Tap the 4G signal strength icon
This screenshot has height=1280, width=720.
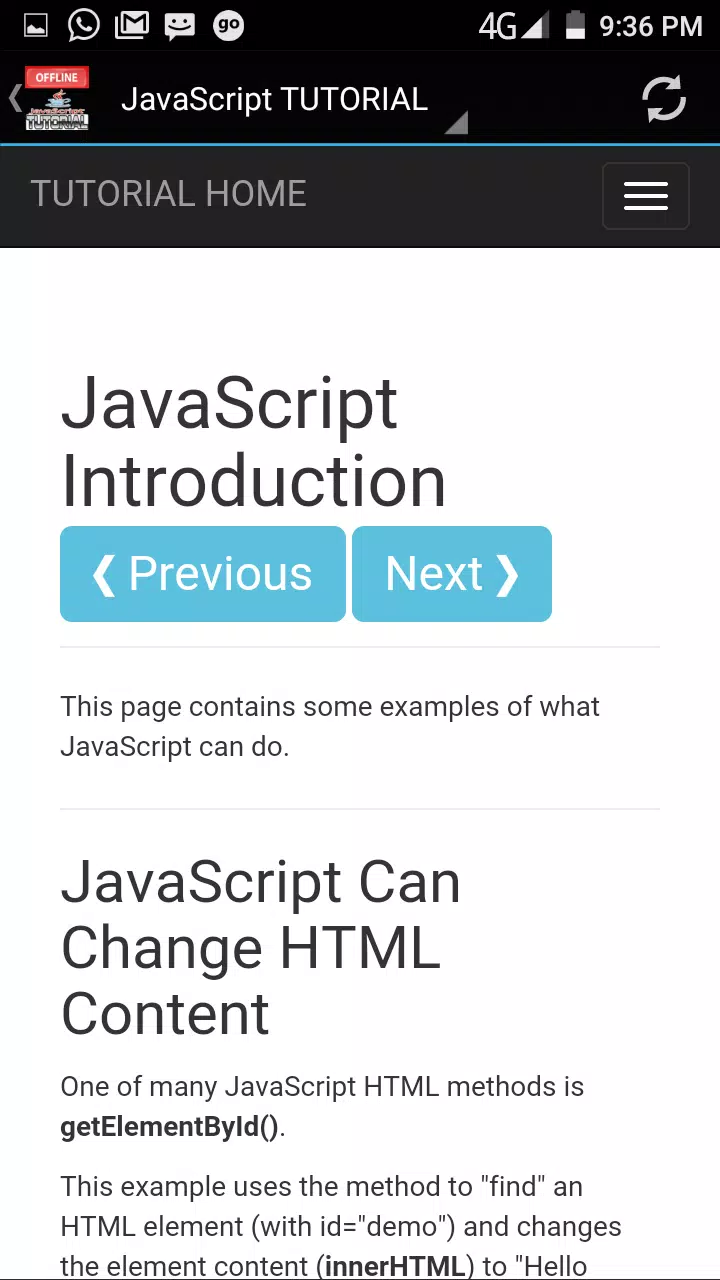coord(513,26)
